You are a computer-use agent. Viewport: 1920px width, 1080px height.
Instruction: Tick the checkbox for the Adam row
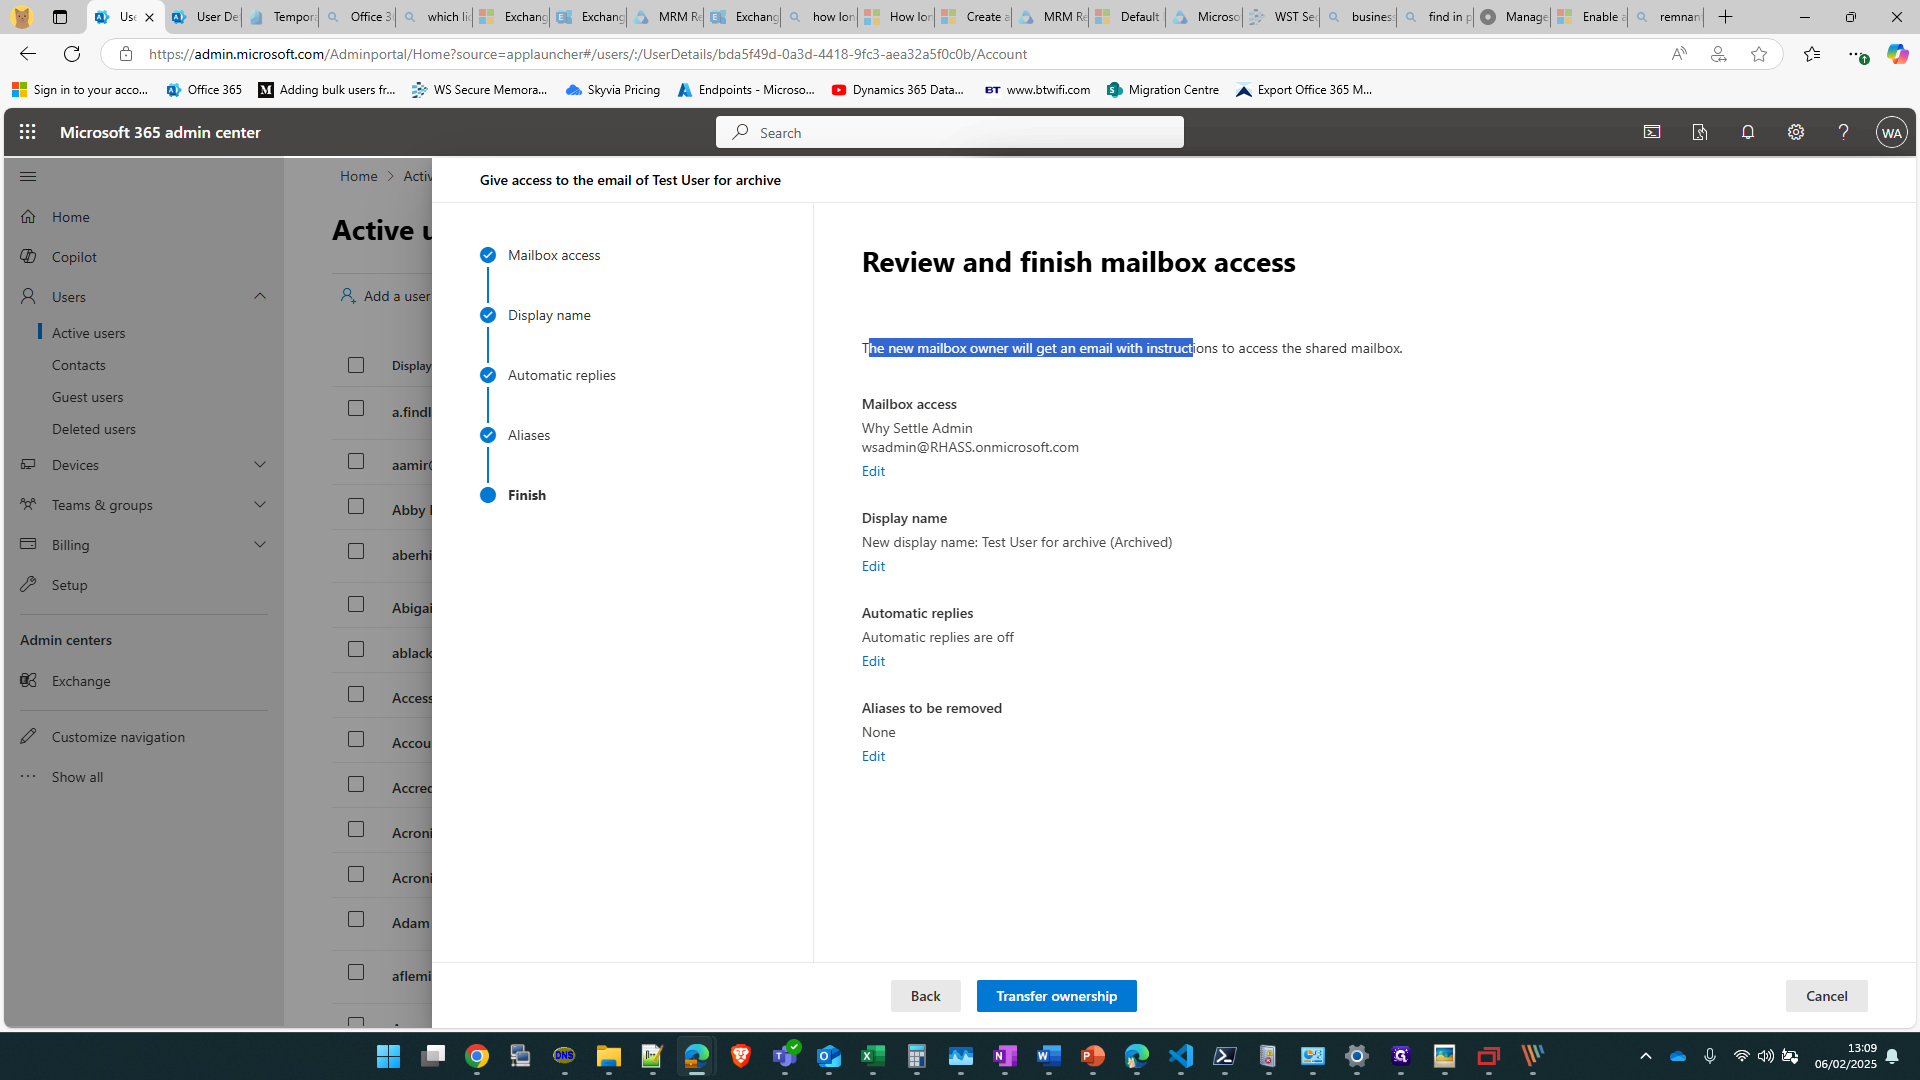pyautogui.click(x=356, y=919)
